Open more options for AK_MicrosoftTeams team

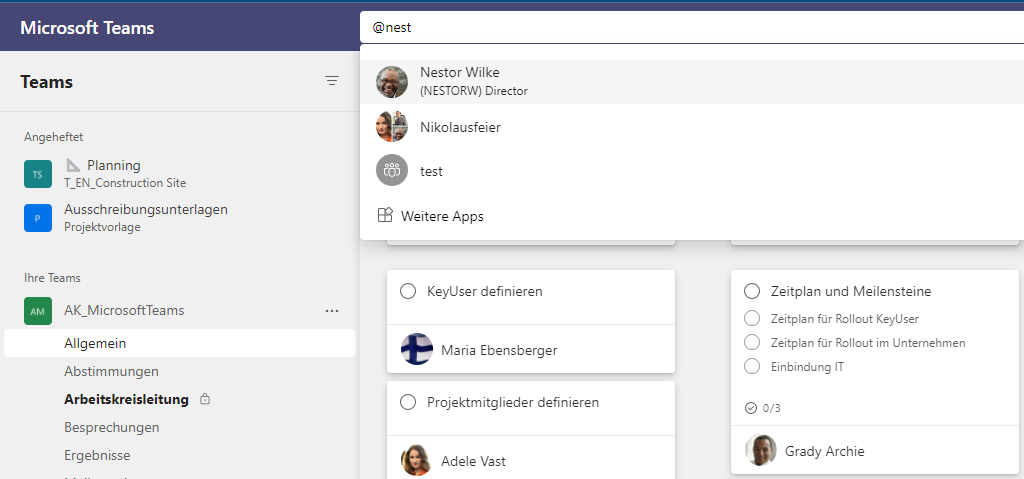click(332, 311)
